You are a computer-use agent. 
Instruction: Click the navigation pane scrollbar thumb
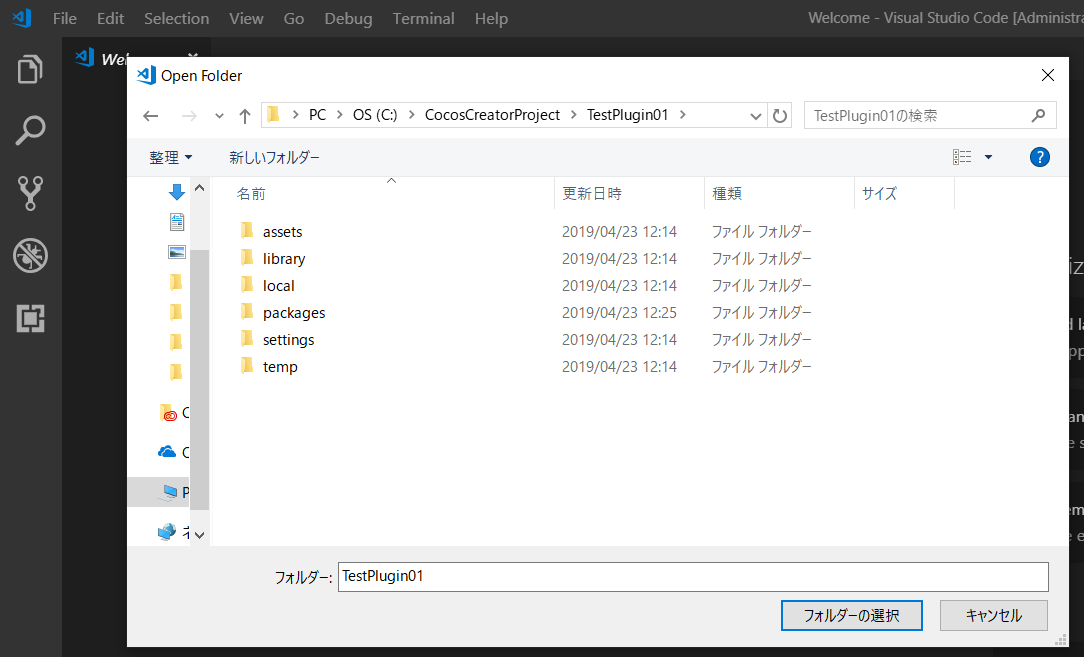pyautogui.click(x=199, y=379)
